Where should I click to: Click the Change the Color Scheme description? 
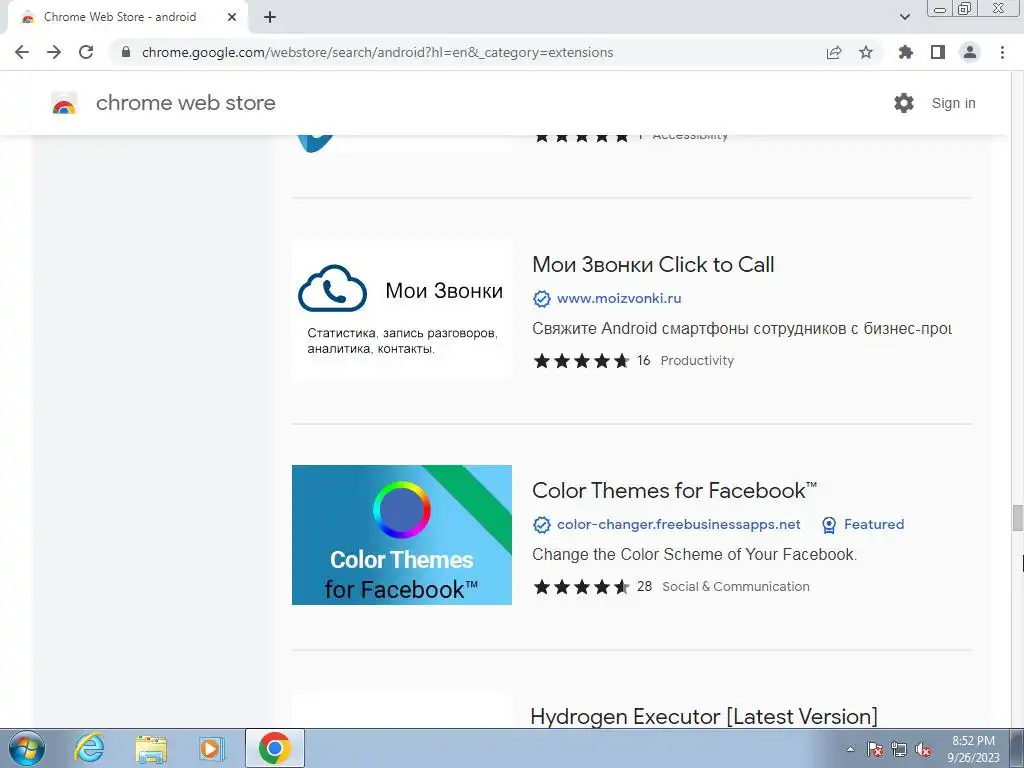point(694,554)
